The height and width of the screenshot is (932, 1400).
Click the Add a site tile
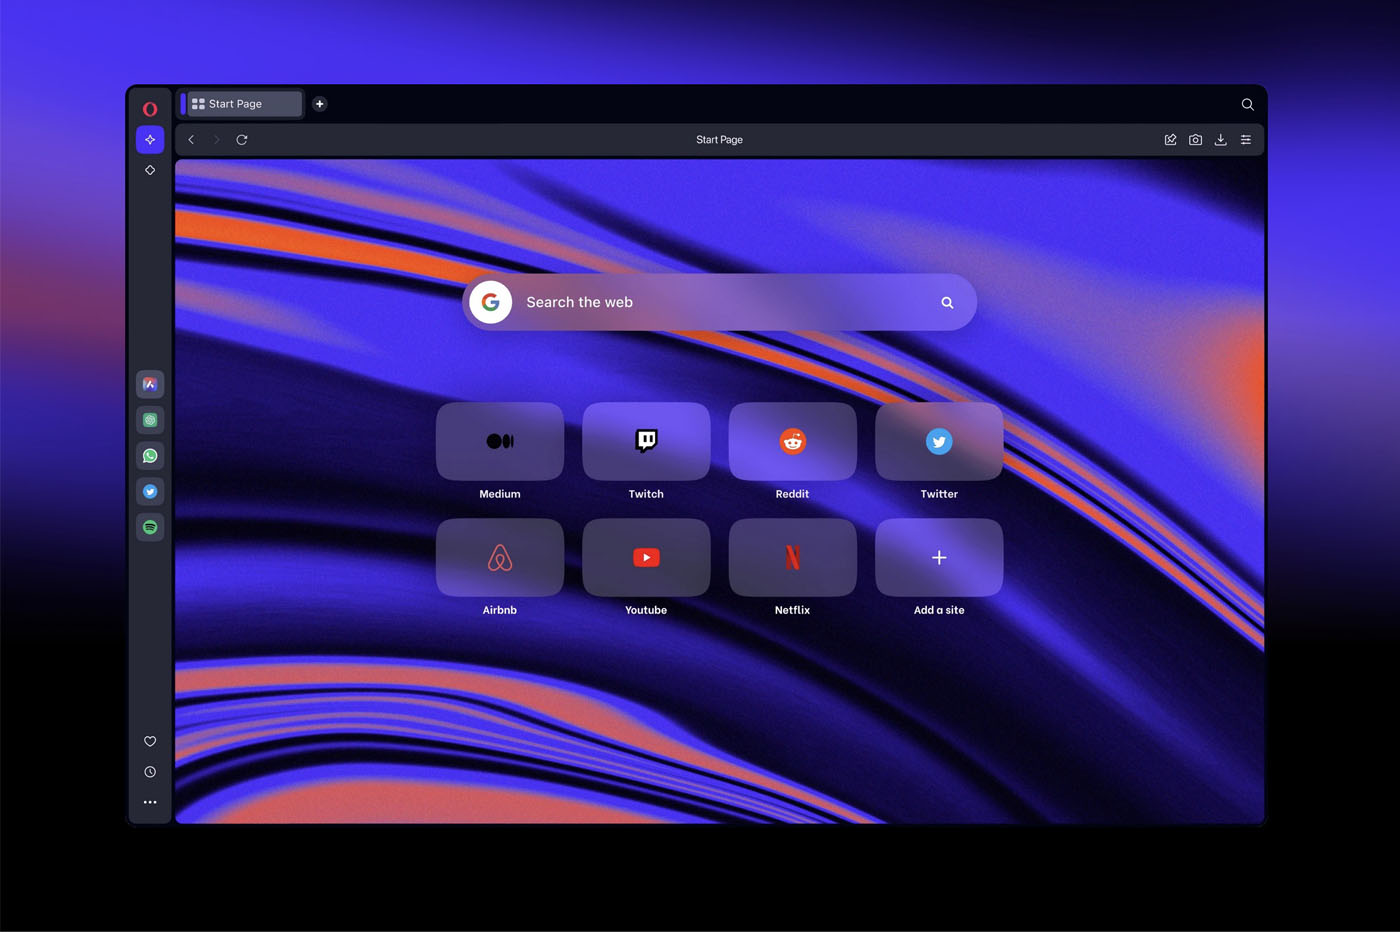tap(939, 557)
